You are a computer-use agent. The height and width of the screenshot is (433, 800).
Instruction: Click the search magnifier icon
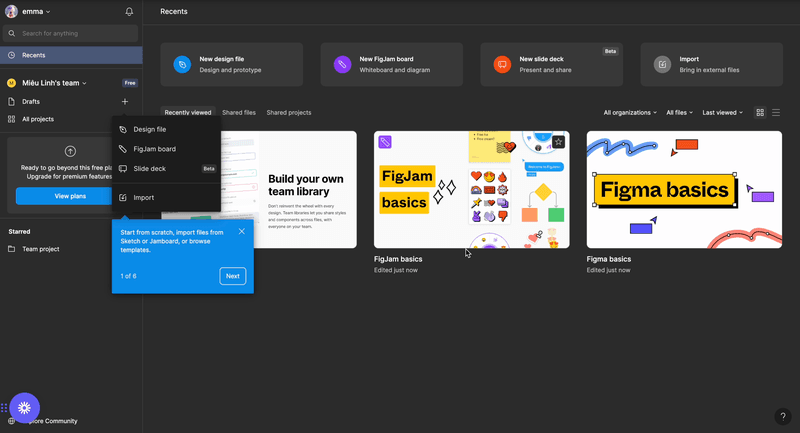click(12, 33)
